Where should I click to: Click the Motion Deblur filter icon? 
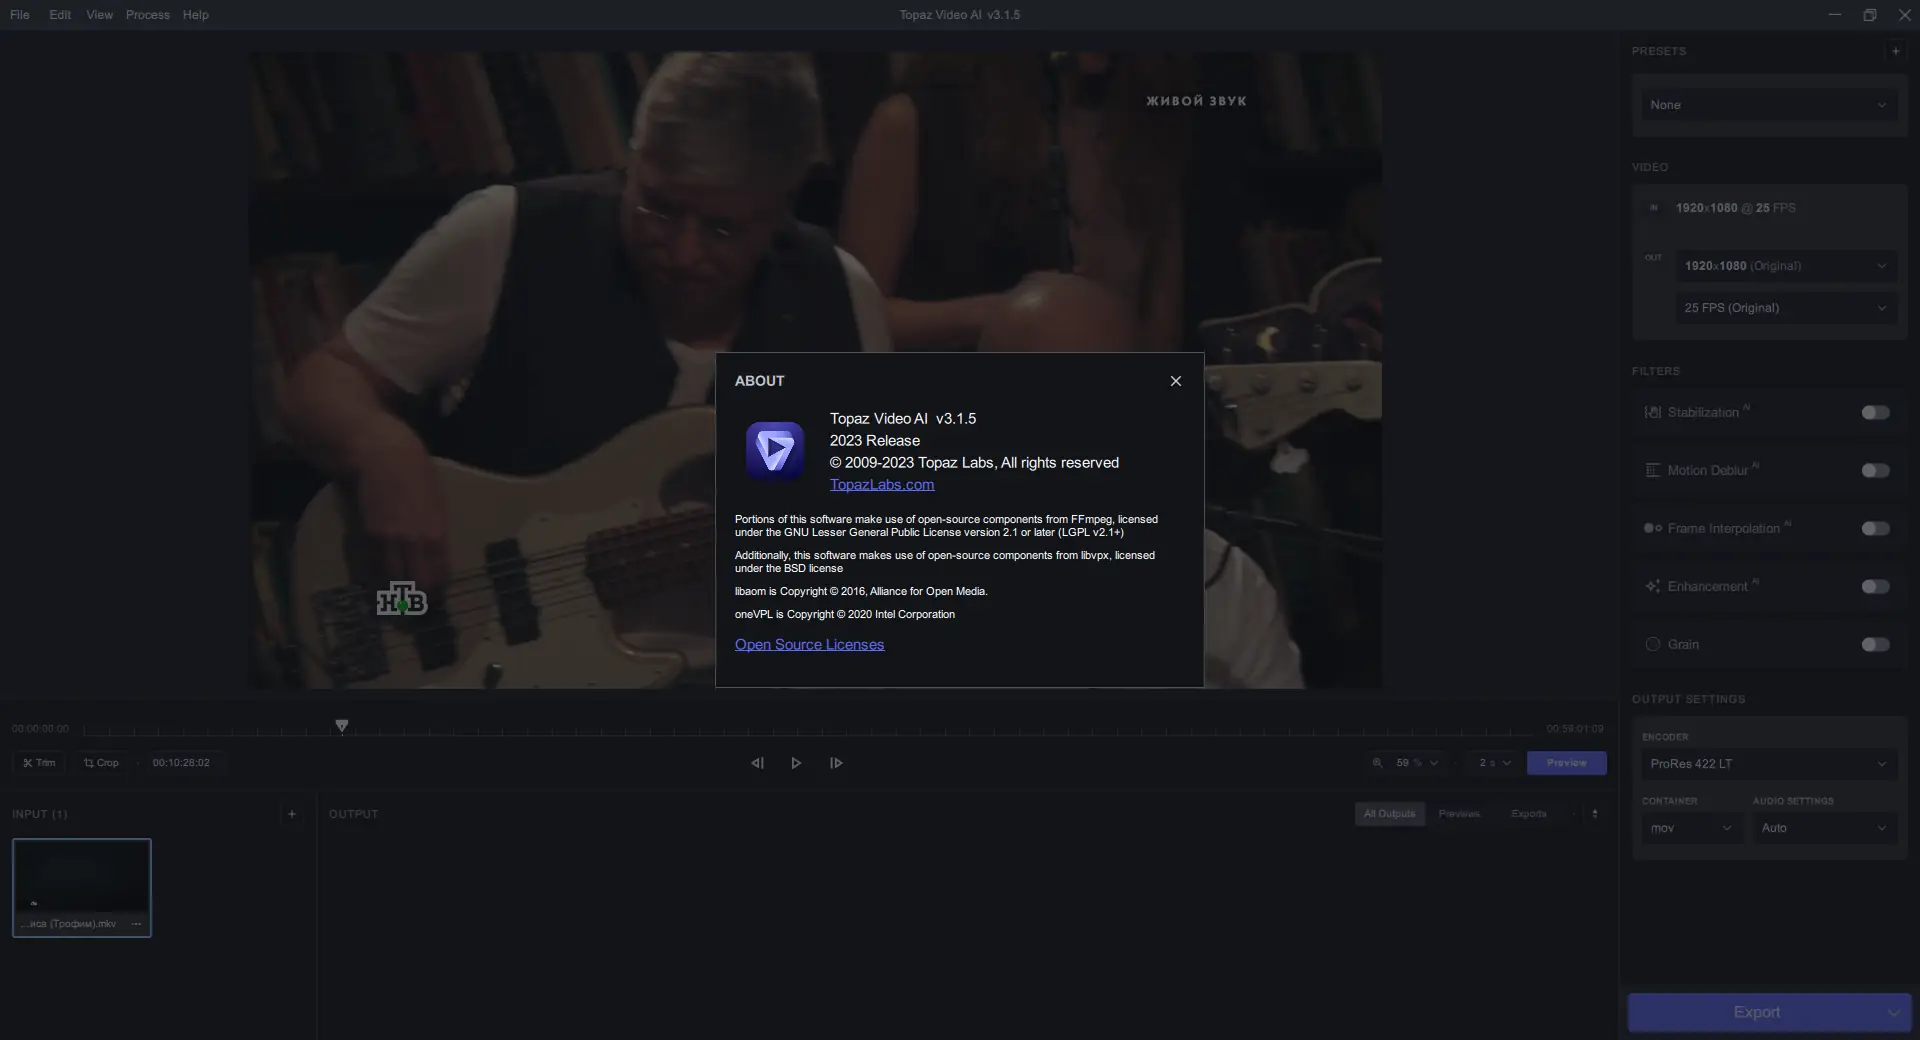1653,471
